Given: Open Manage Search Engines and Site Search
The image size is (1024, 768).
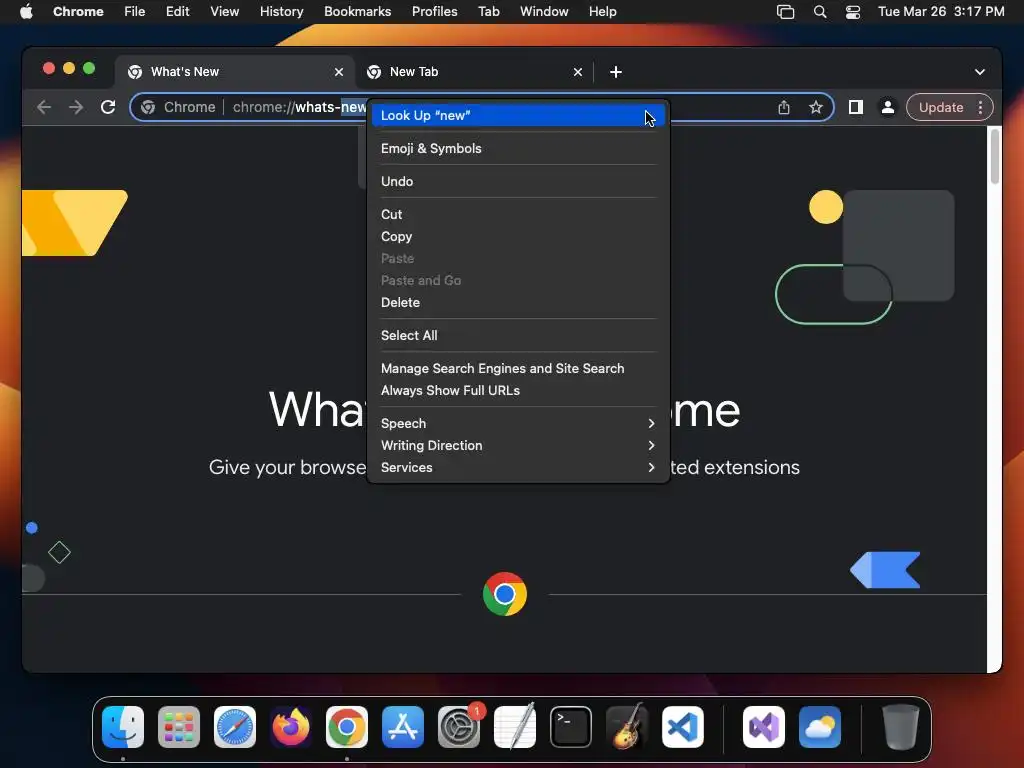Looking at the screenshot, I should pos(519,368).
